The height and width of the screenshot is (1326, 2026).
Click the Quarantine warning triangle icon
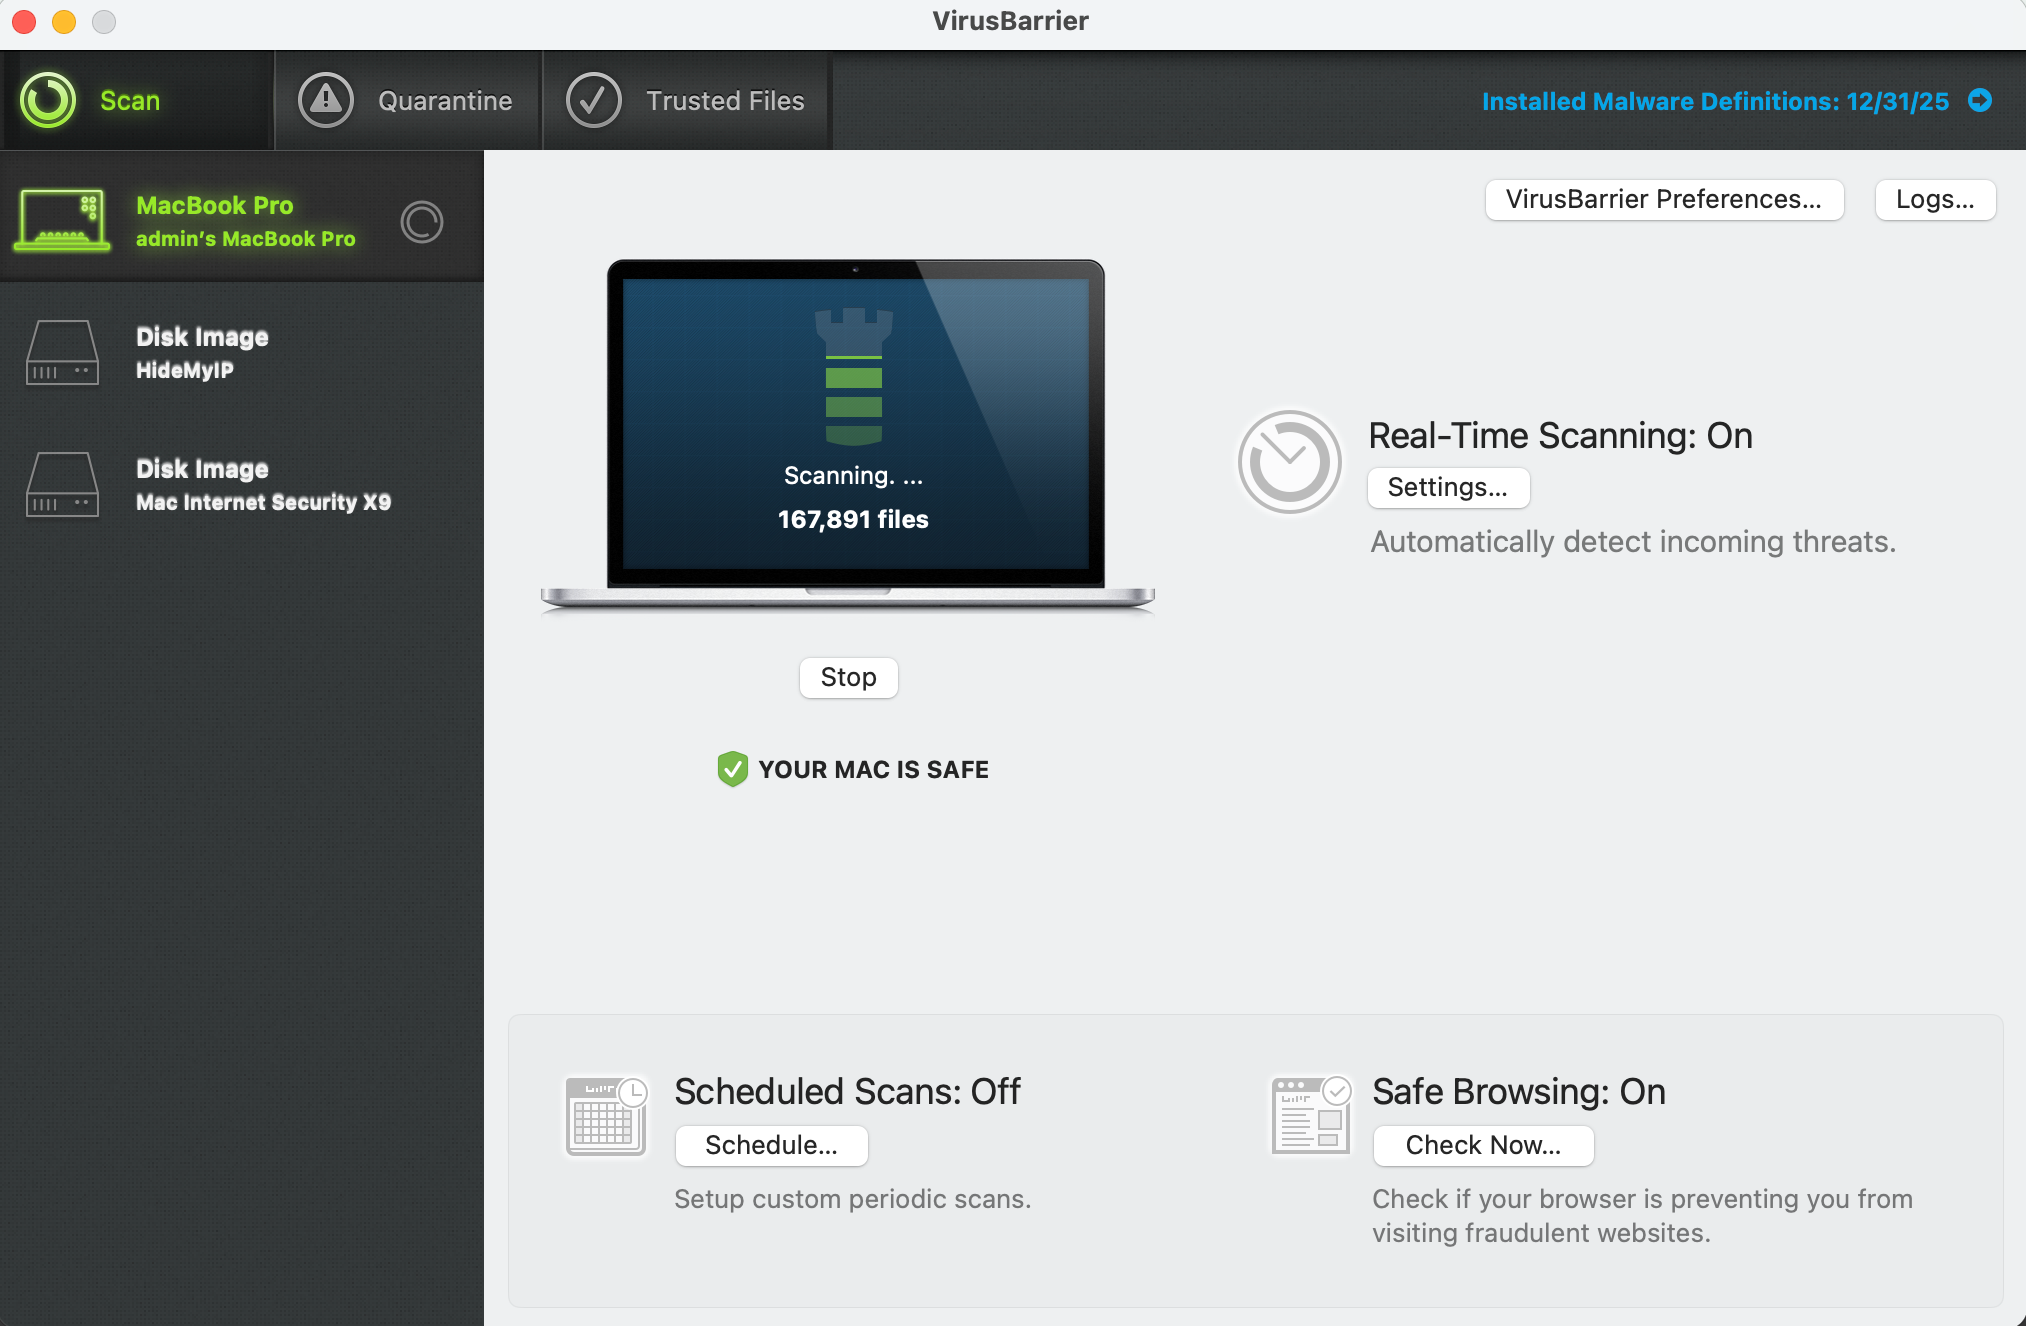325,100
